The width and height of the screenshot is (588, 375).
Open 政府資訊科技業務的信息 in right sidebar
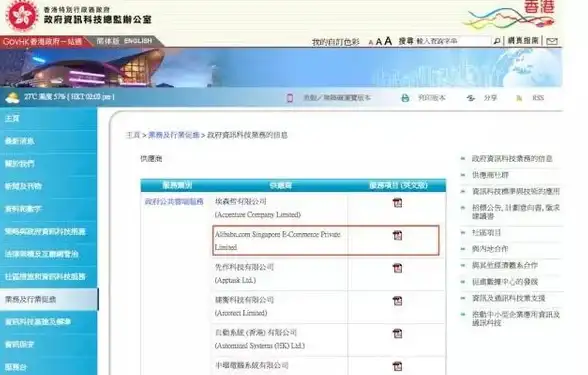pyautogui.click(x=512, y=159)
